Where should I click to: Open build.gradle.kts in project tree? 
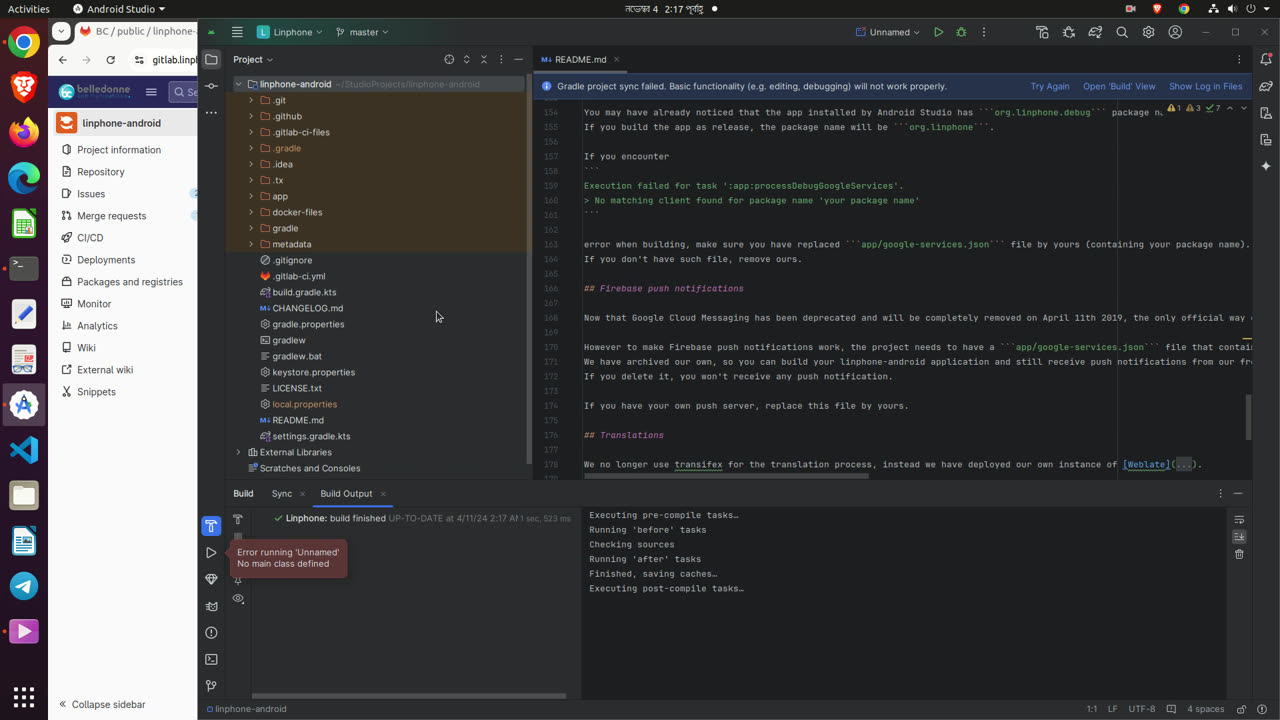click(304, 292)
